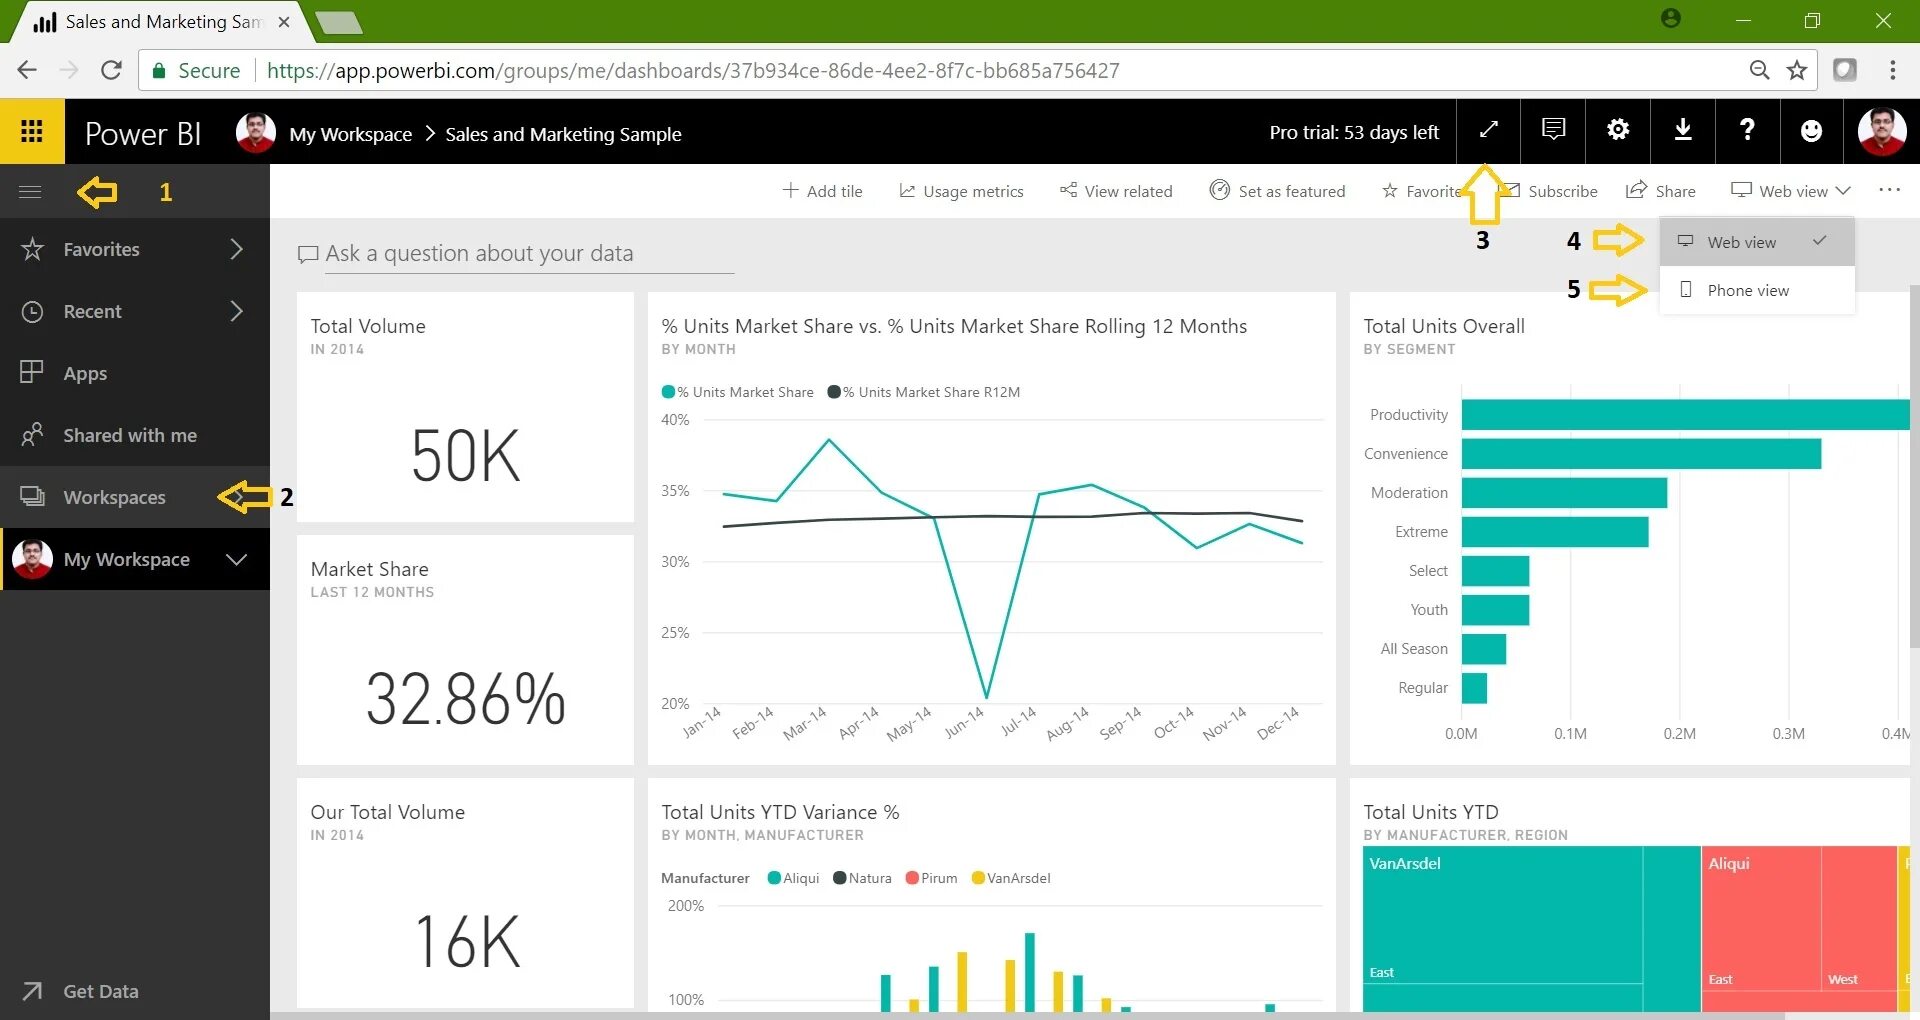Open the Chrome profile icon
The width and height of the screenshot is (1920, 1020).
tap(1671, 19)
